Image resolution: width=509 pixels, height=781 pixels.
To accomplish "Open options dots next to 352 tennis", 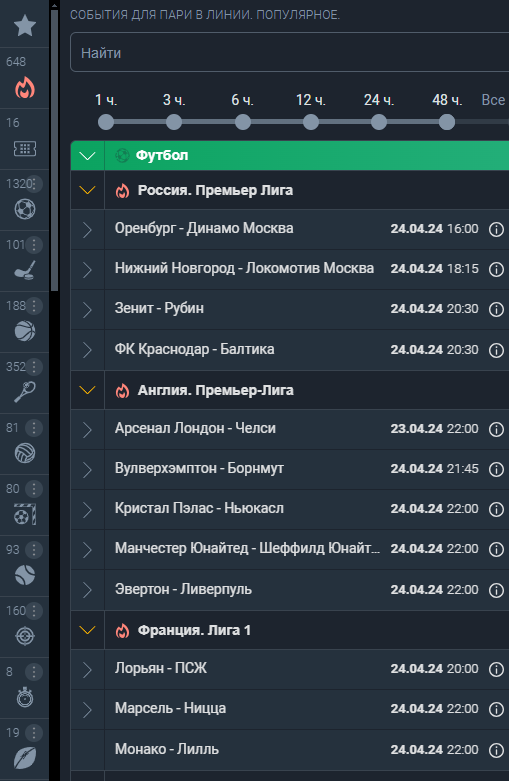I will point(34,367).
